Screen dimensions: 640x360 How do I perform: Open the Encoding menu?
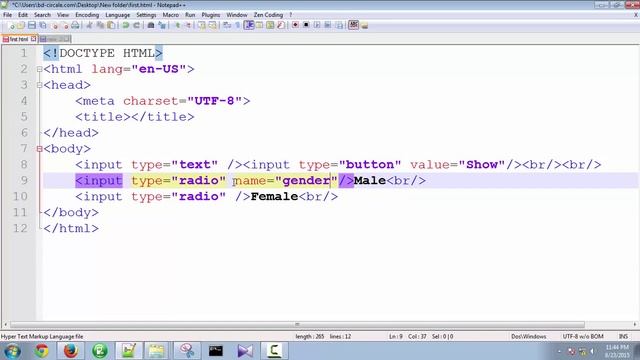[x=87, y=15]
